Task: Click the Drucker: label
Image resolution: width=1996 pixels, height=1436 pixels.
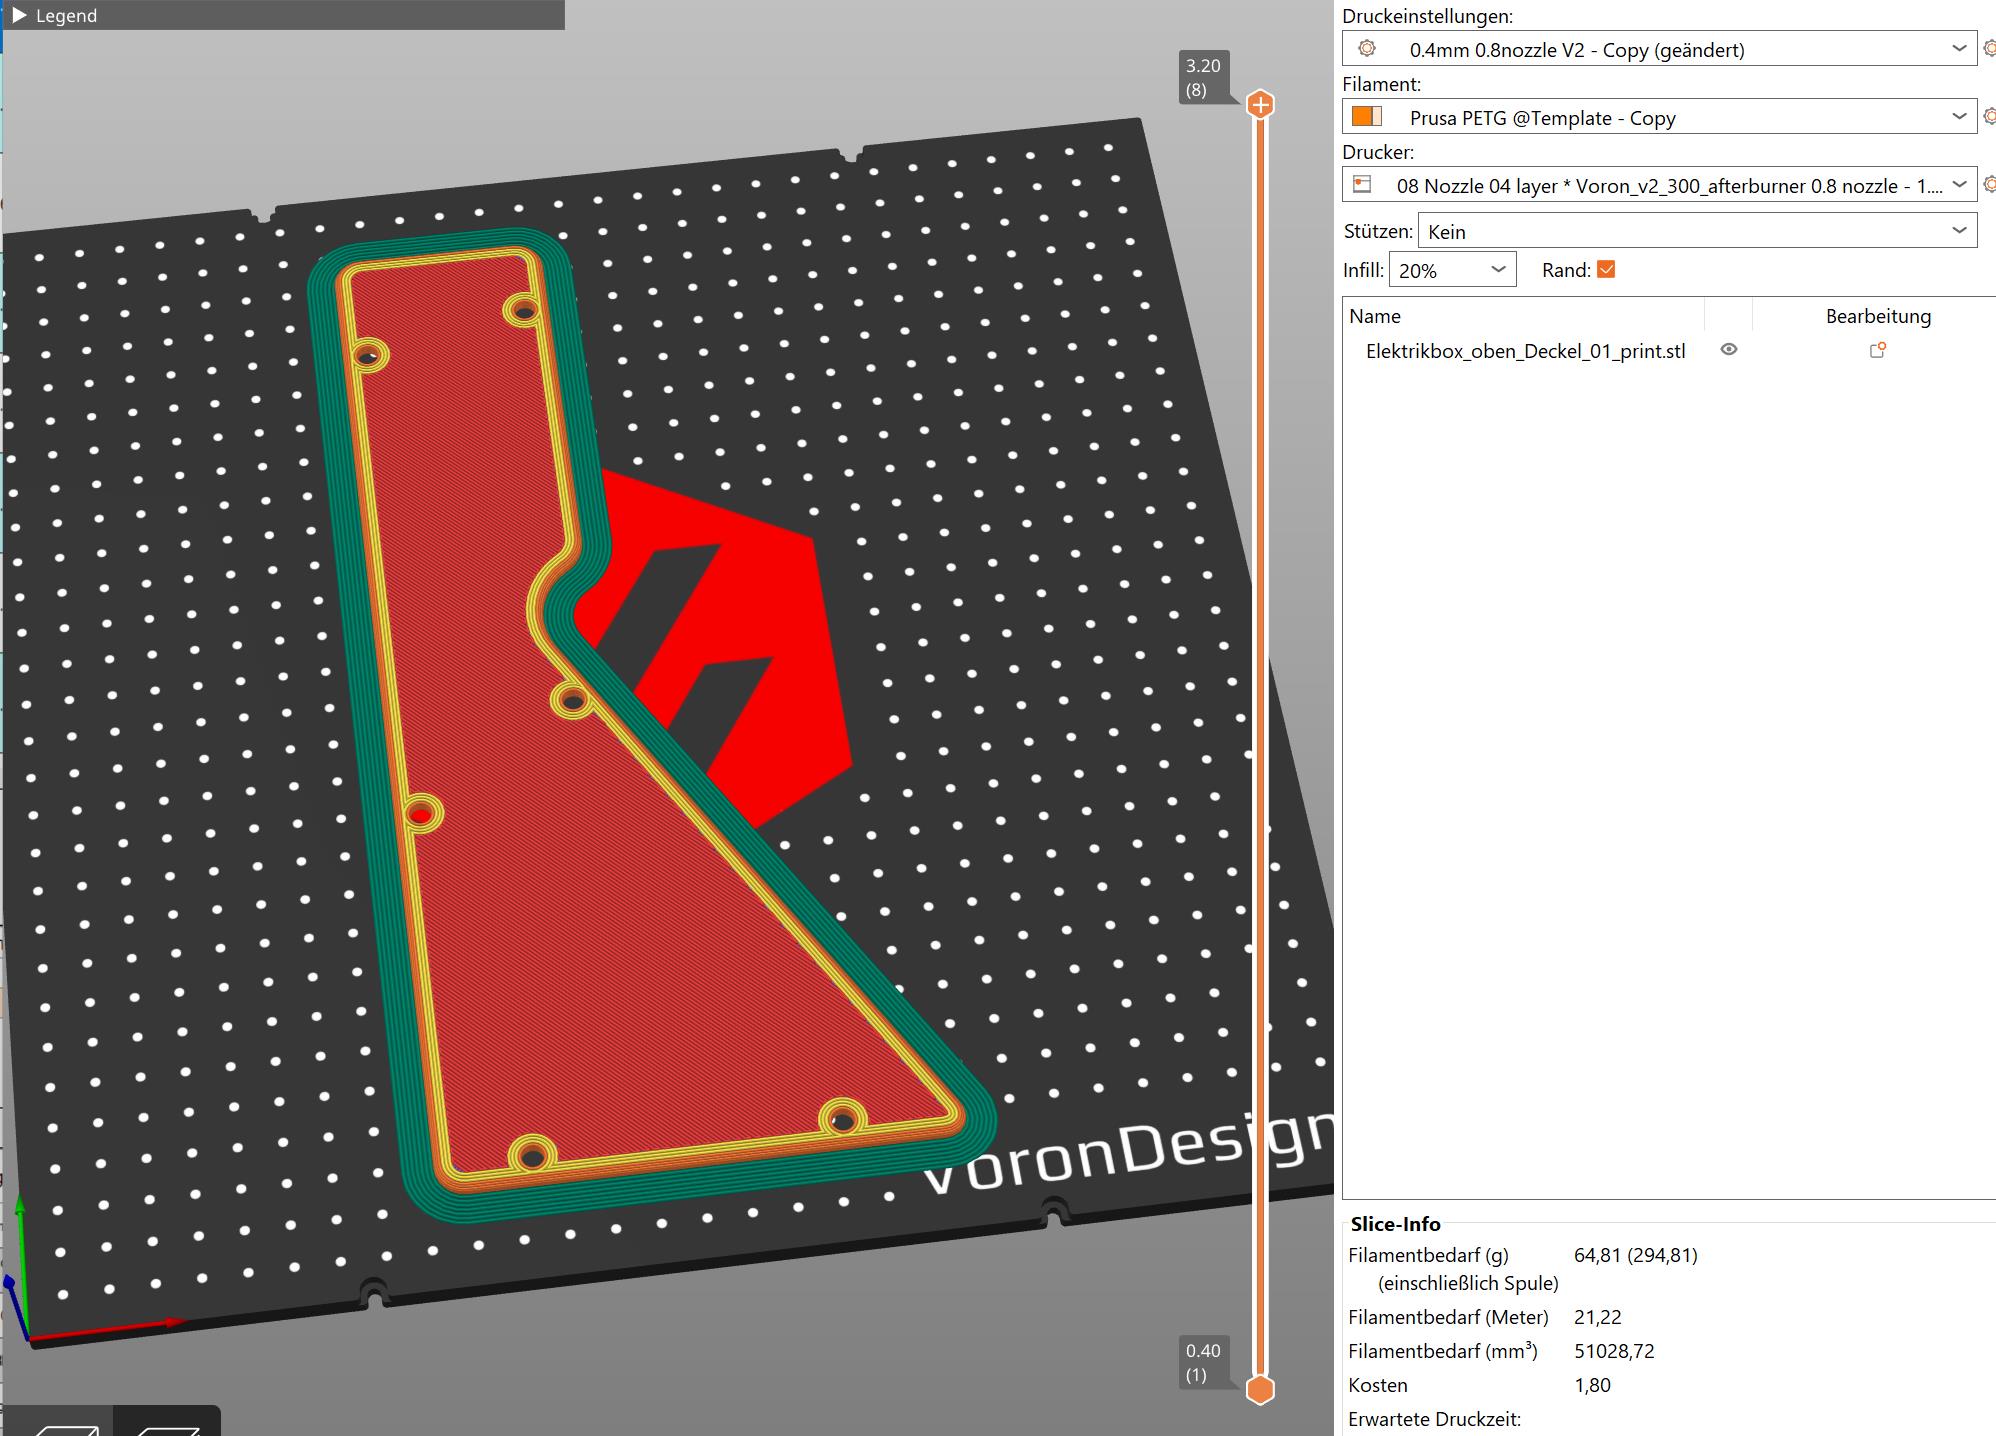Action: pos(1378,152)
